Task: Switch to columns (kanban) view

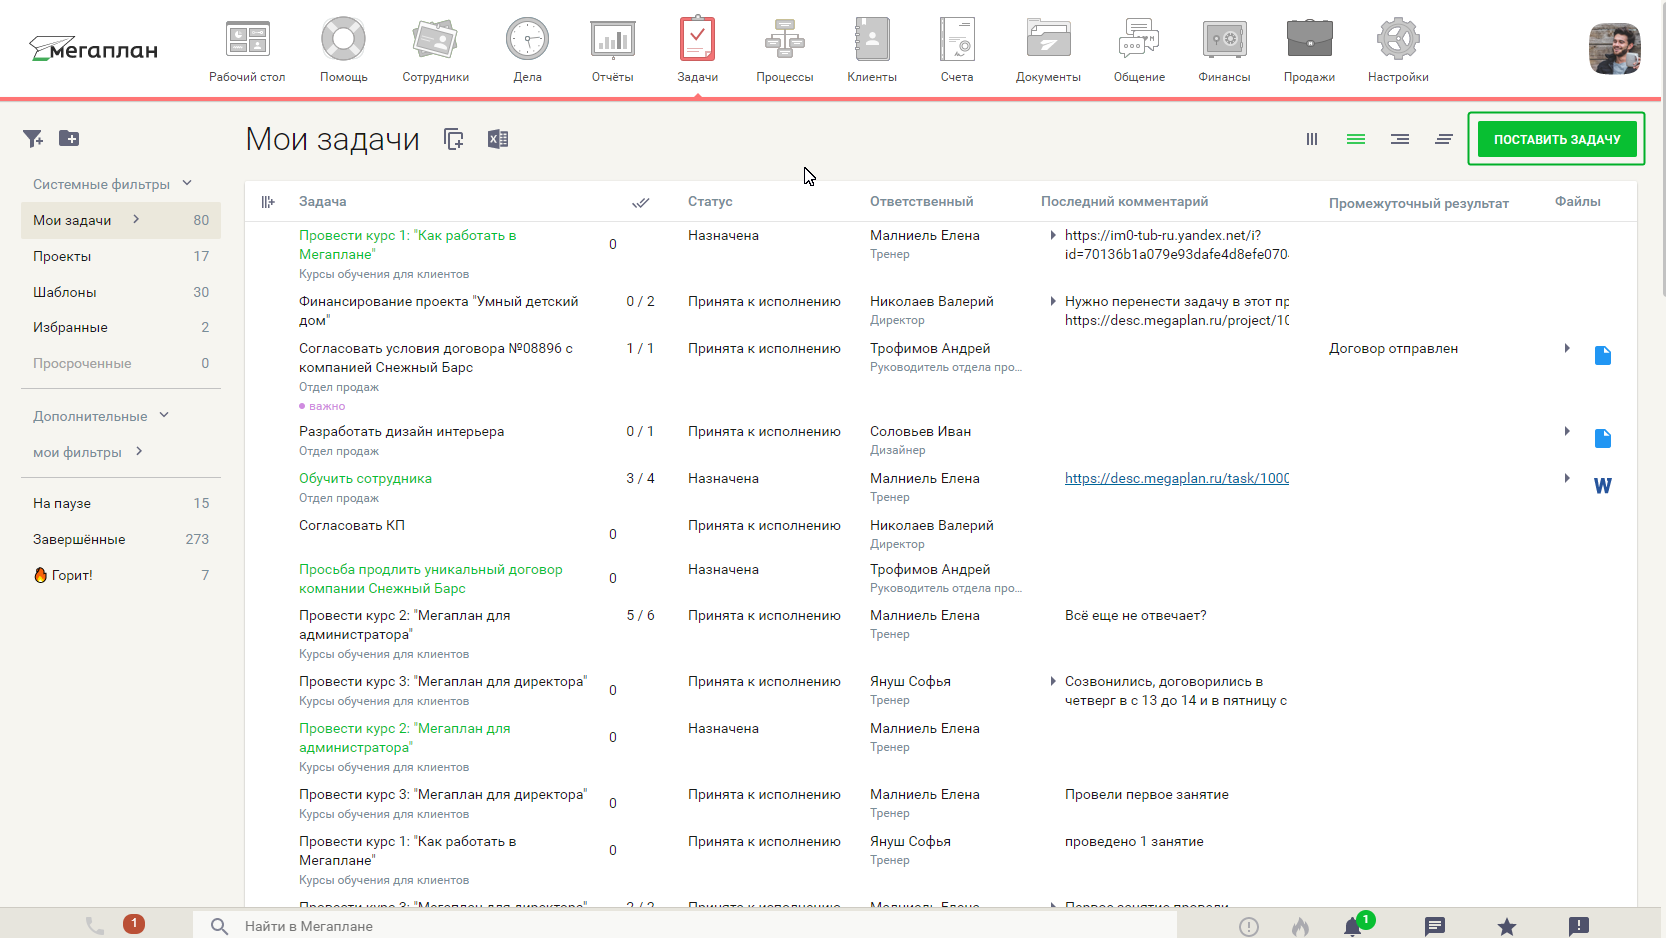Action: point(1312,139)
